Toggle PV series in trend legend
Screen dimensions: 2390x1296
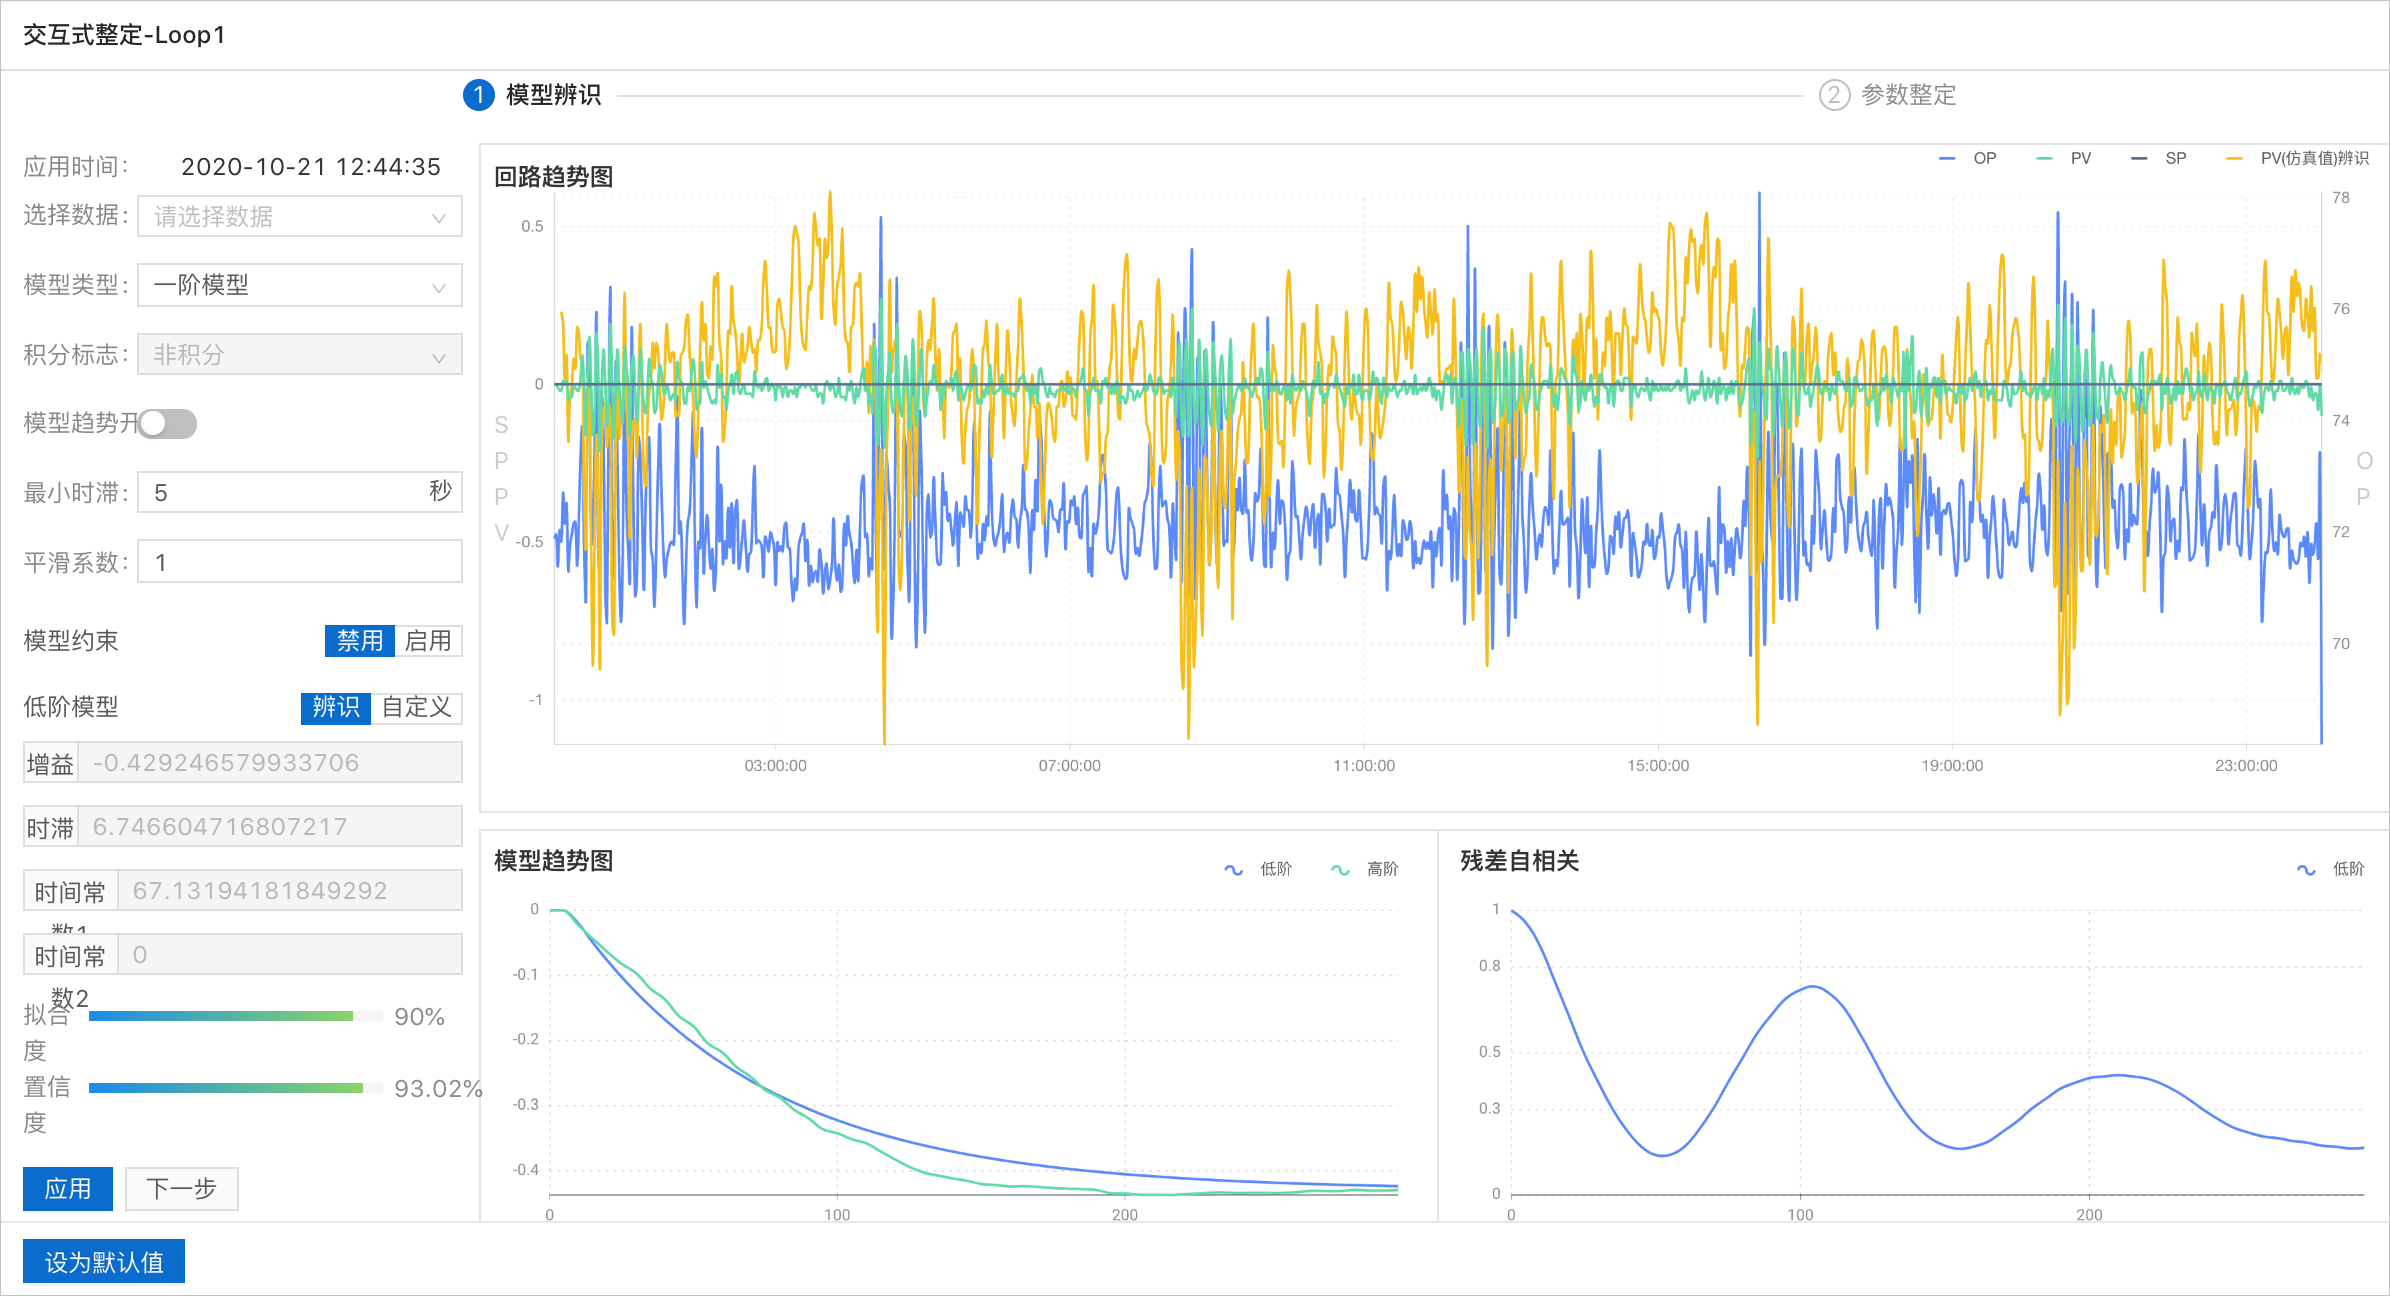click(x=2063, y=158)
